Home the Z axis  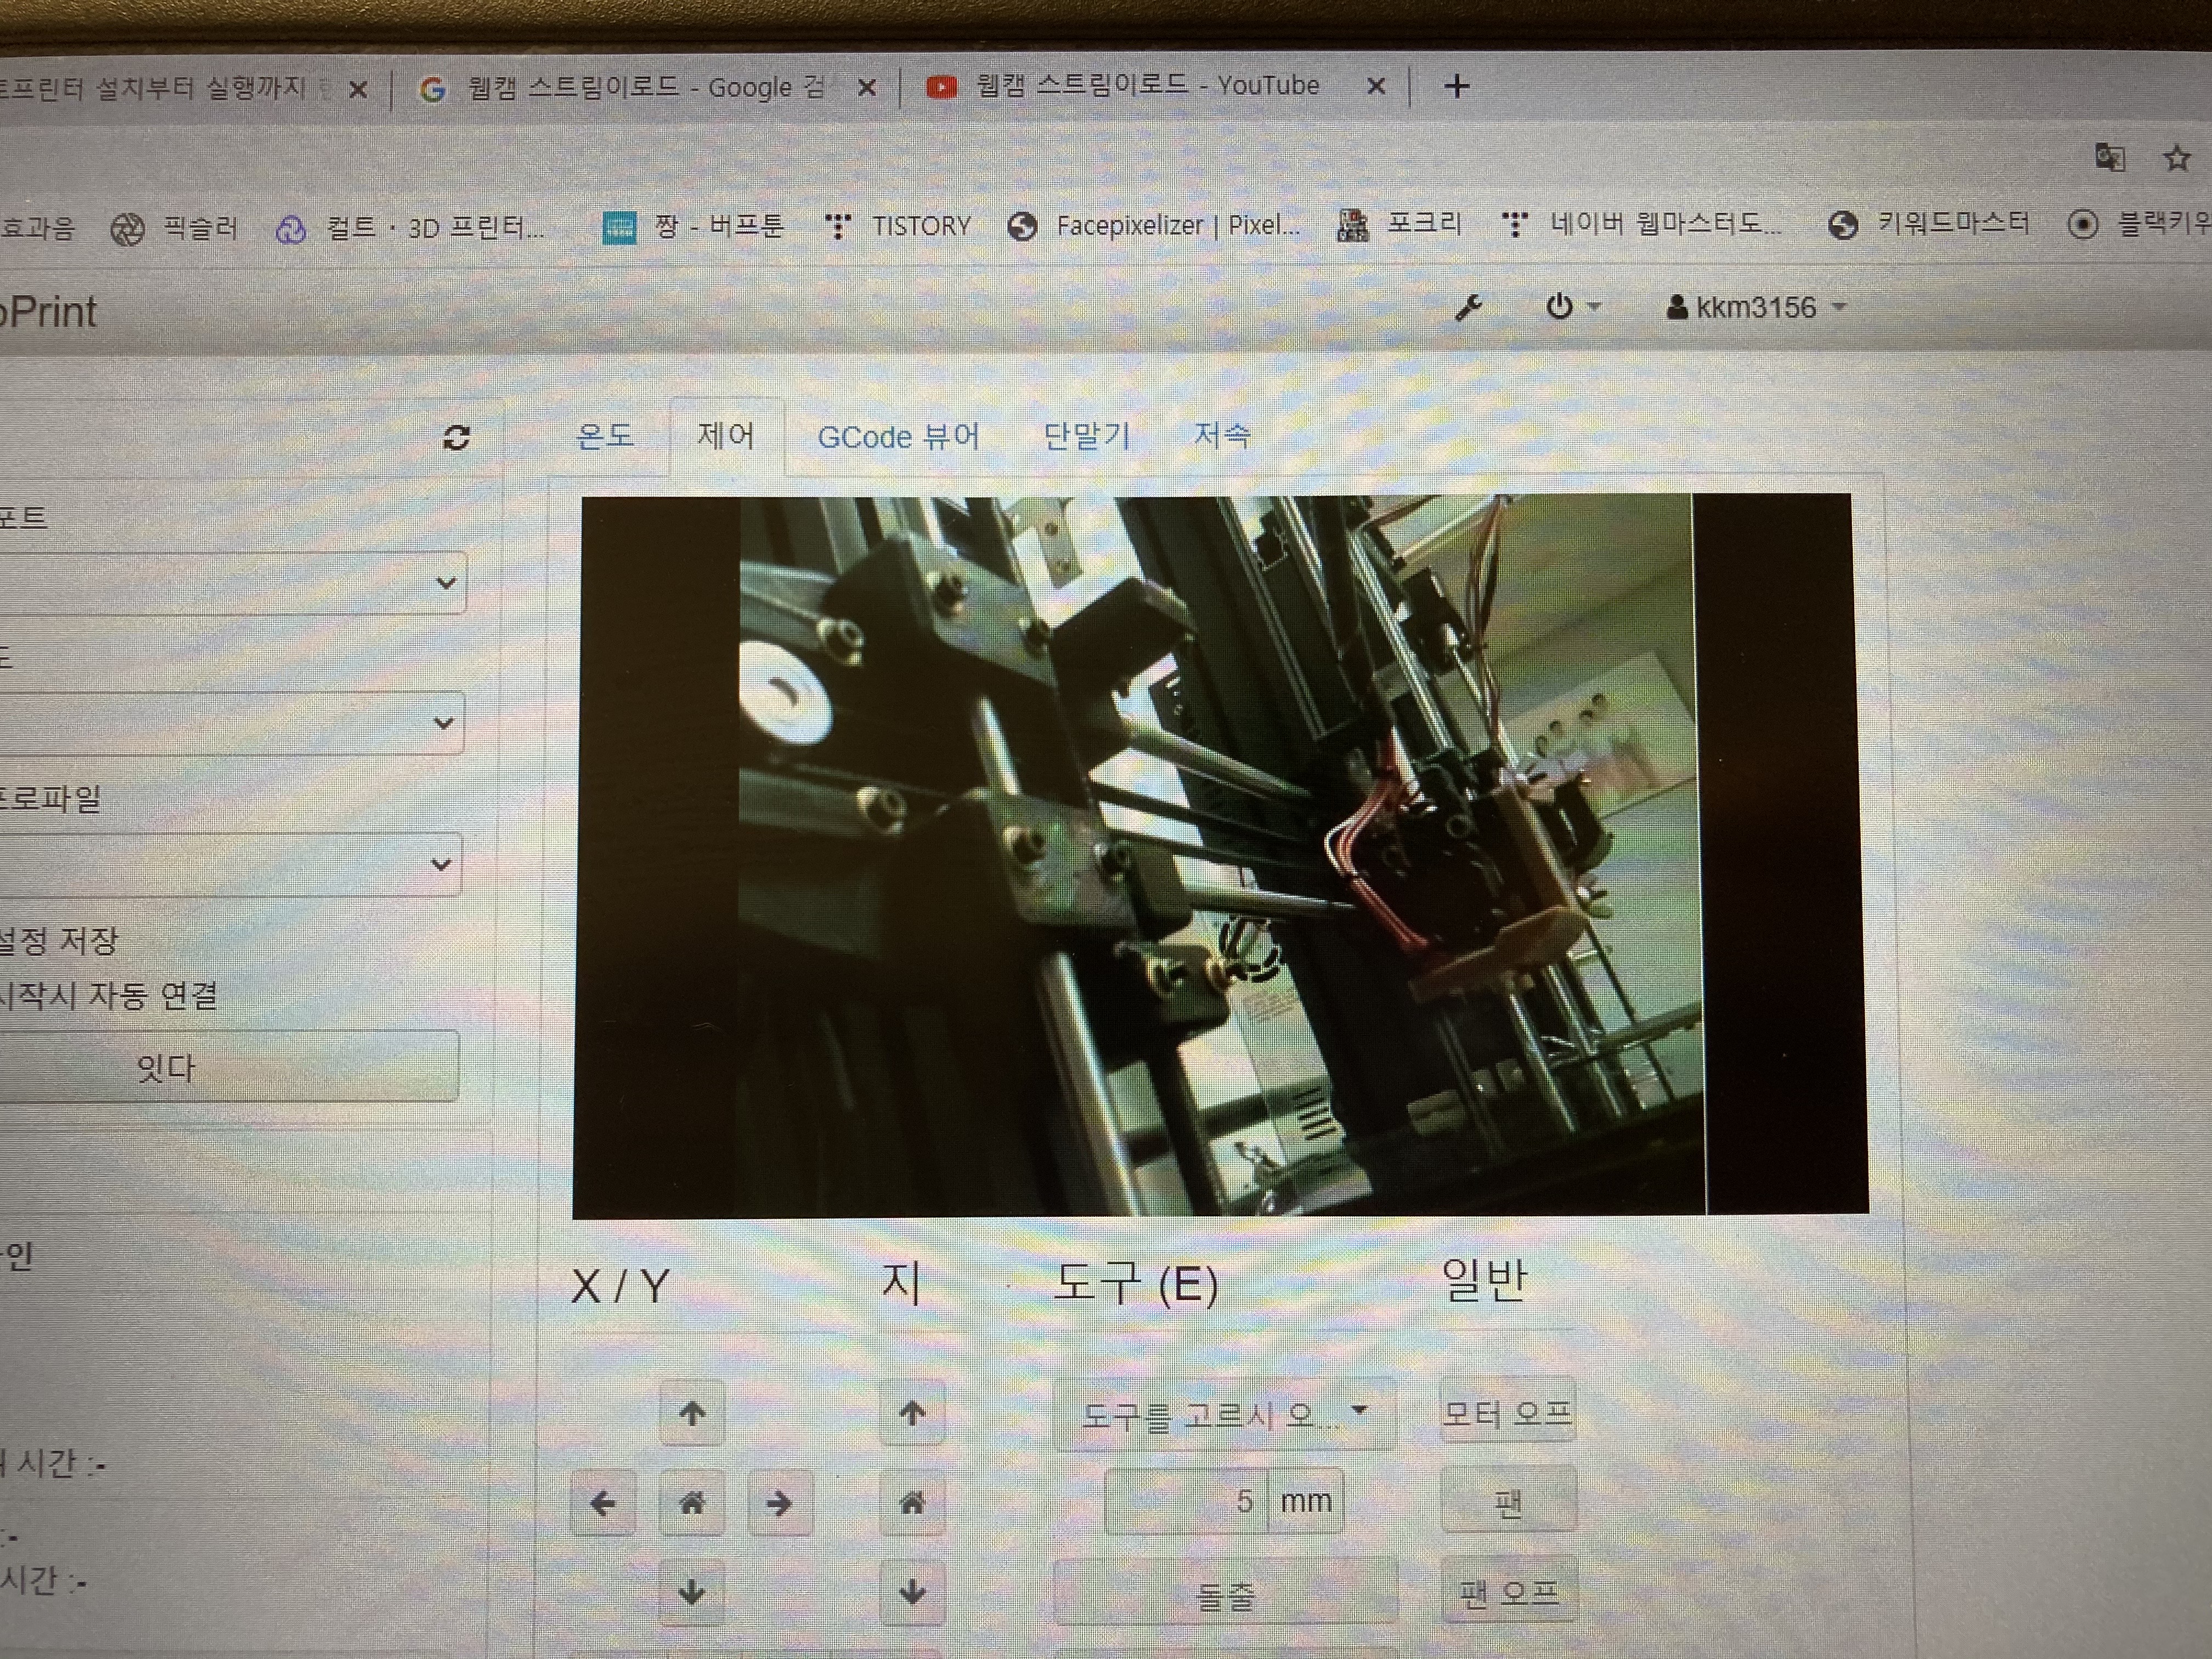point(912,1502)
